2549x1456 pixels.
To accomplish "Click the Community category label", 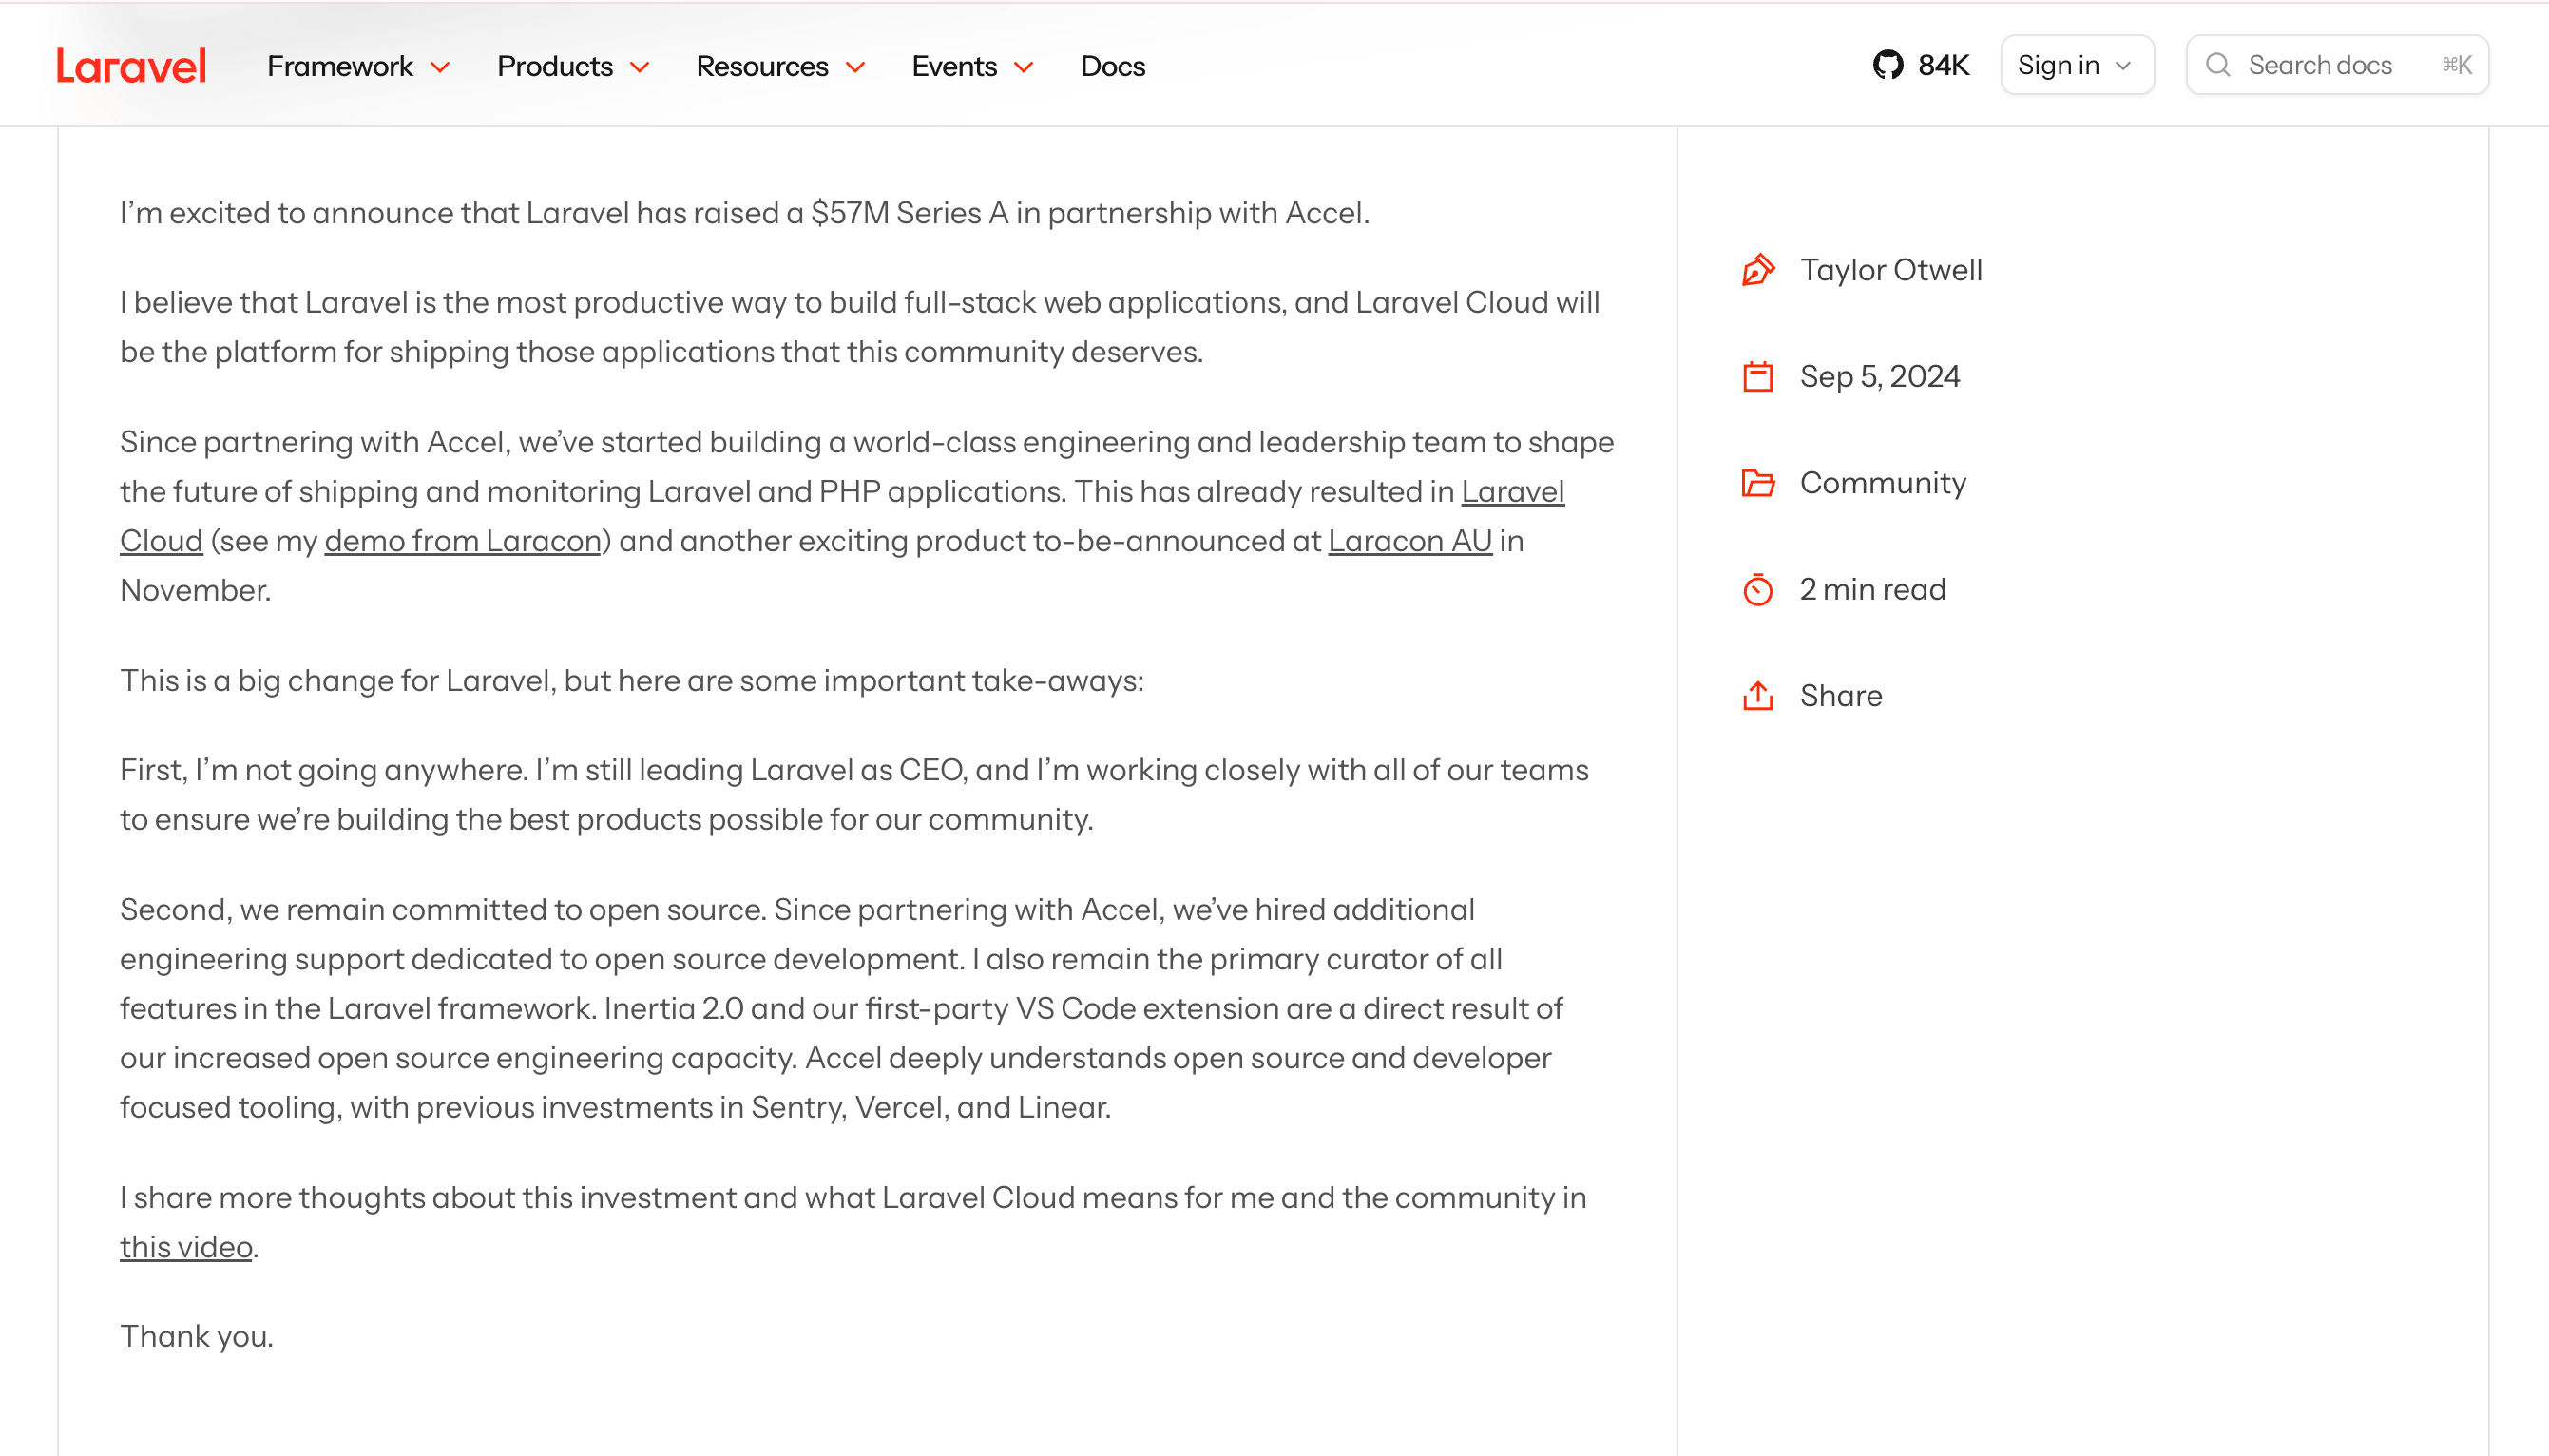I will pos(1882,483).
